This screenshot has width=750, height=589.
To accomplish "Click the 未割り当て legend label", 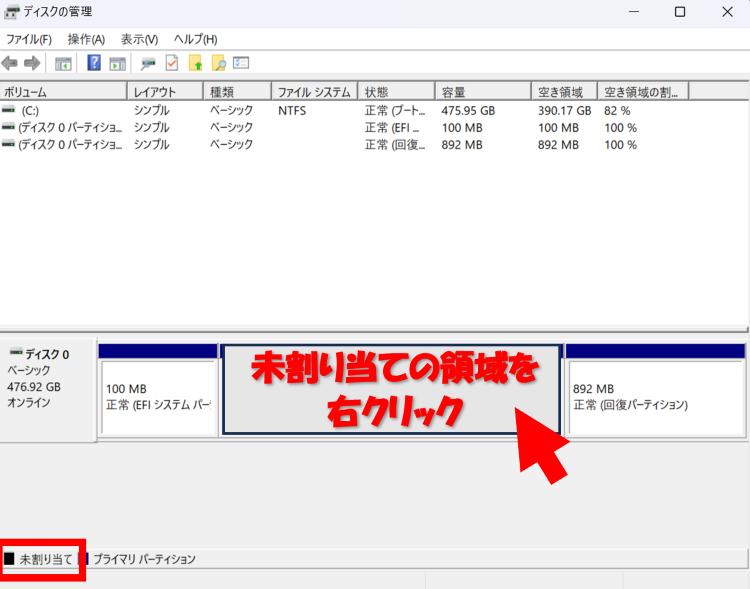I will (x=46, y=559).
